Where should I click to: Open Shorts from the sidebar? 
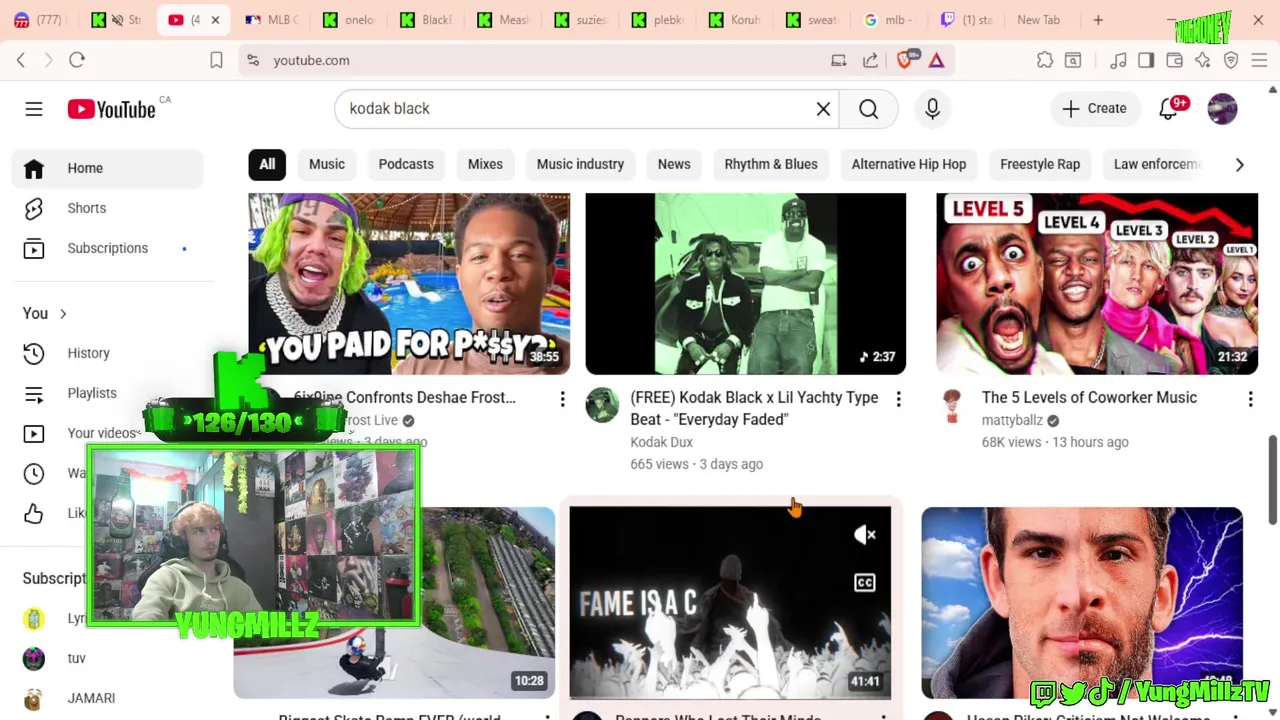(108, 208)
